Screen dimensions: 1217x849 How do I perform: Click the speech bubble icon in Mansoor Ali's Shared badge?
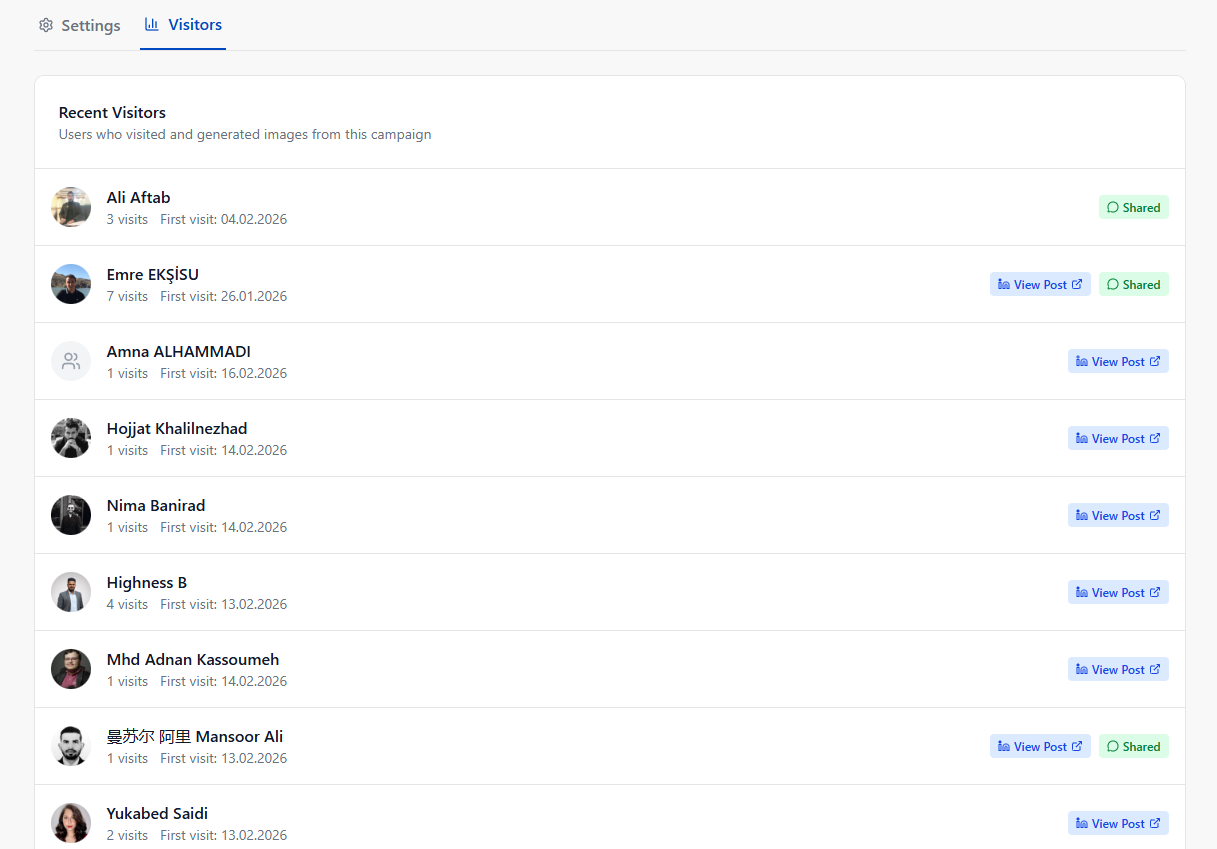click(x=1112, y=746)
